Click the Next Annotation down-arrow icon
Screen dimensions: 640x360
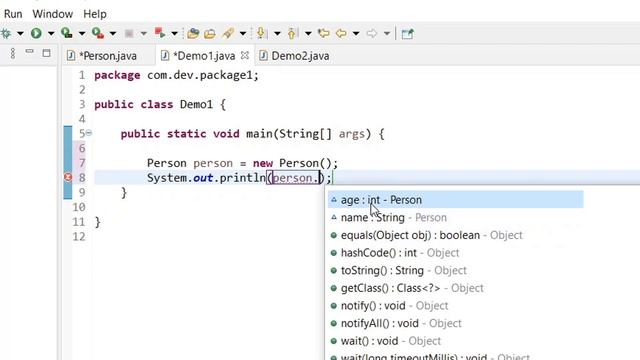pos(261,33)
